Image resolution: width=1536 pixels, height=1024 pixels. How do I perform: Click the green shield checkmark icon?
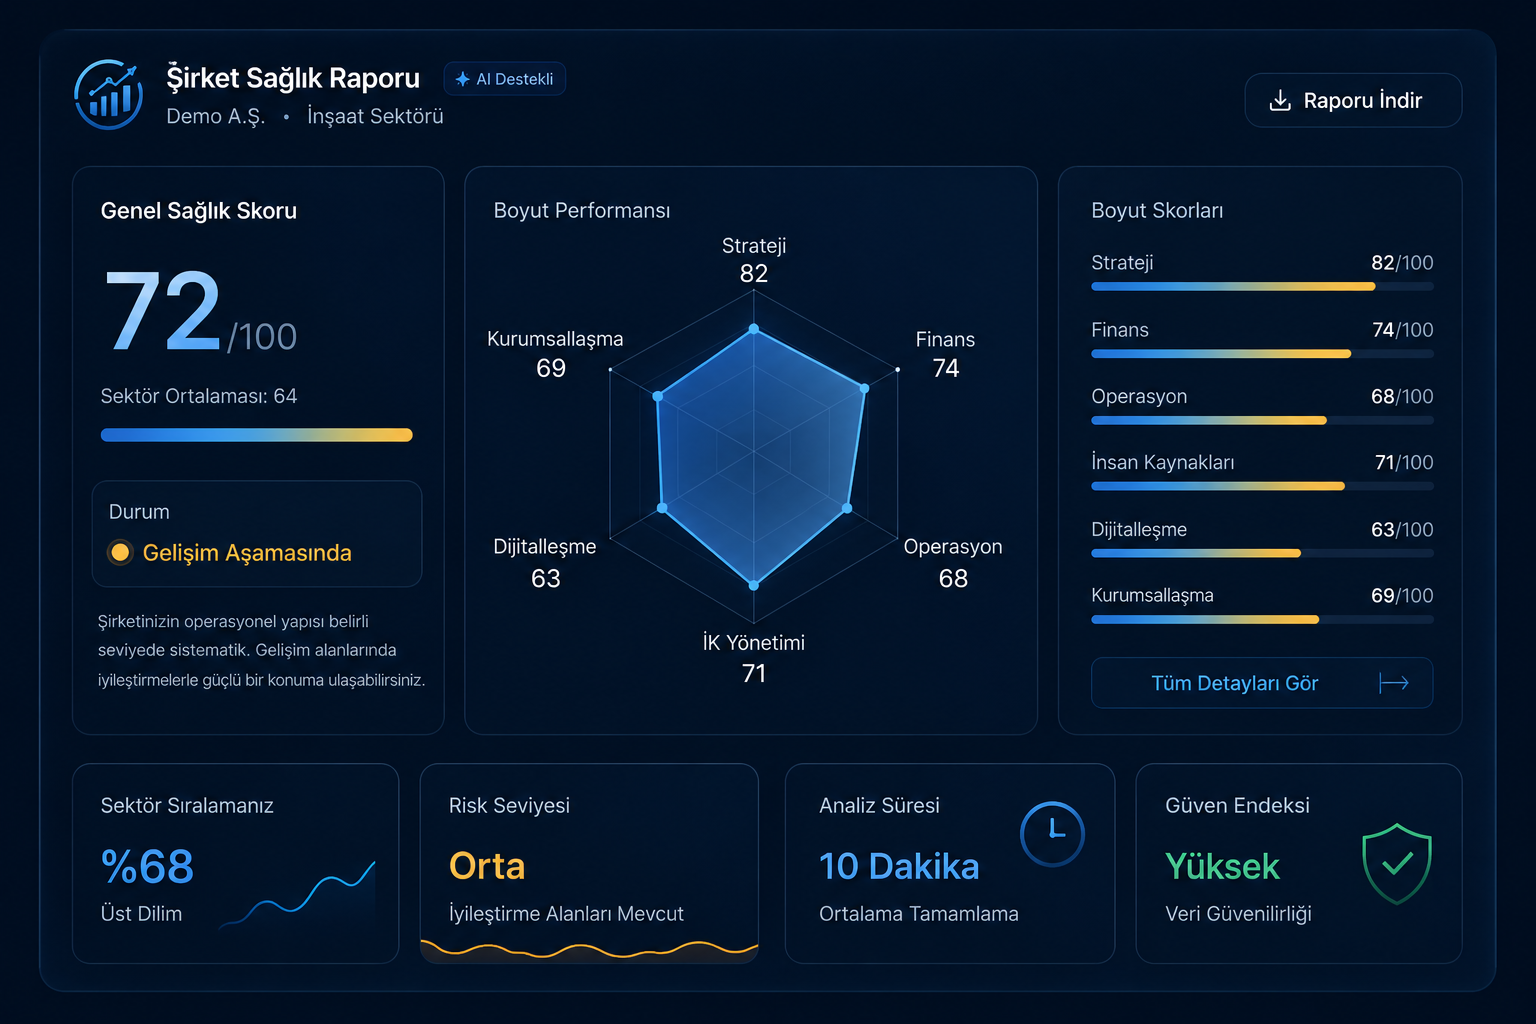click(1397, 863)
